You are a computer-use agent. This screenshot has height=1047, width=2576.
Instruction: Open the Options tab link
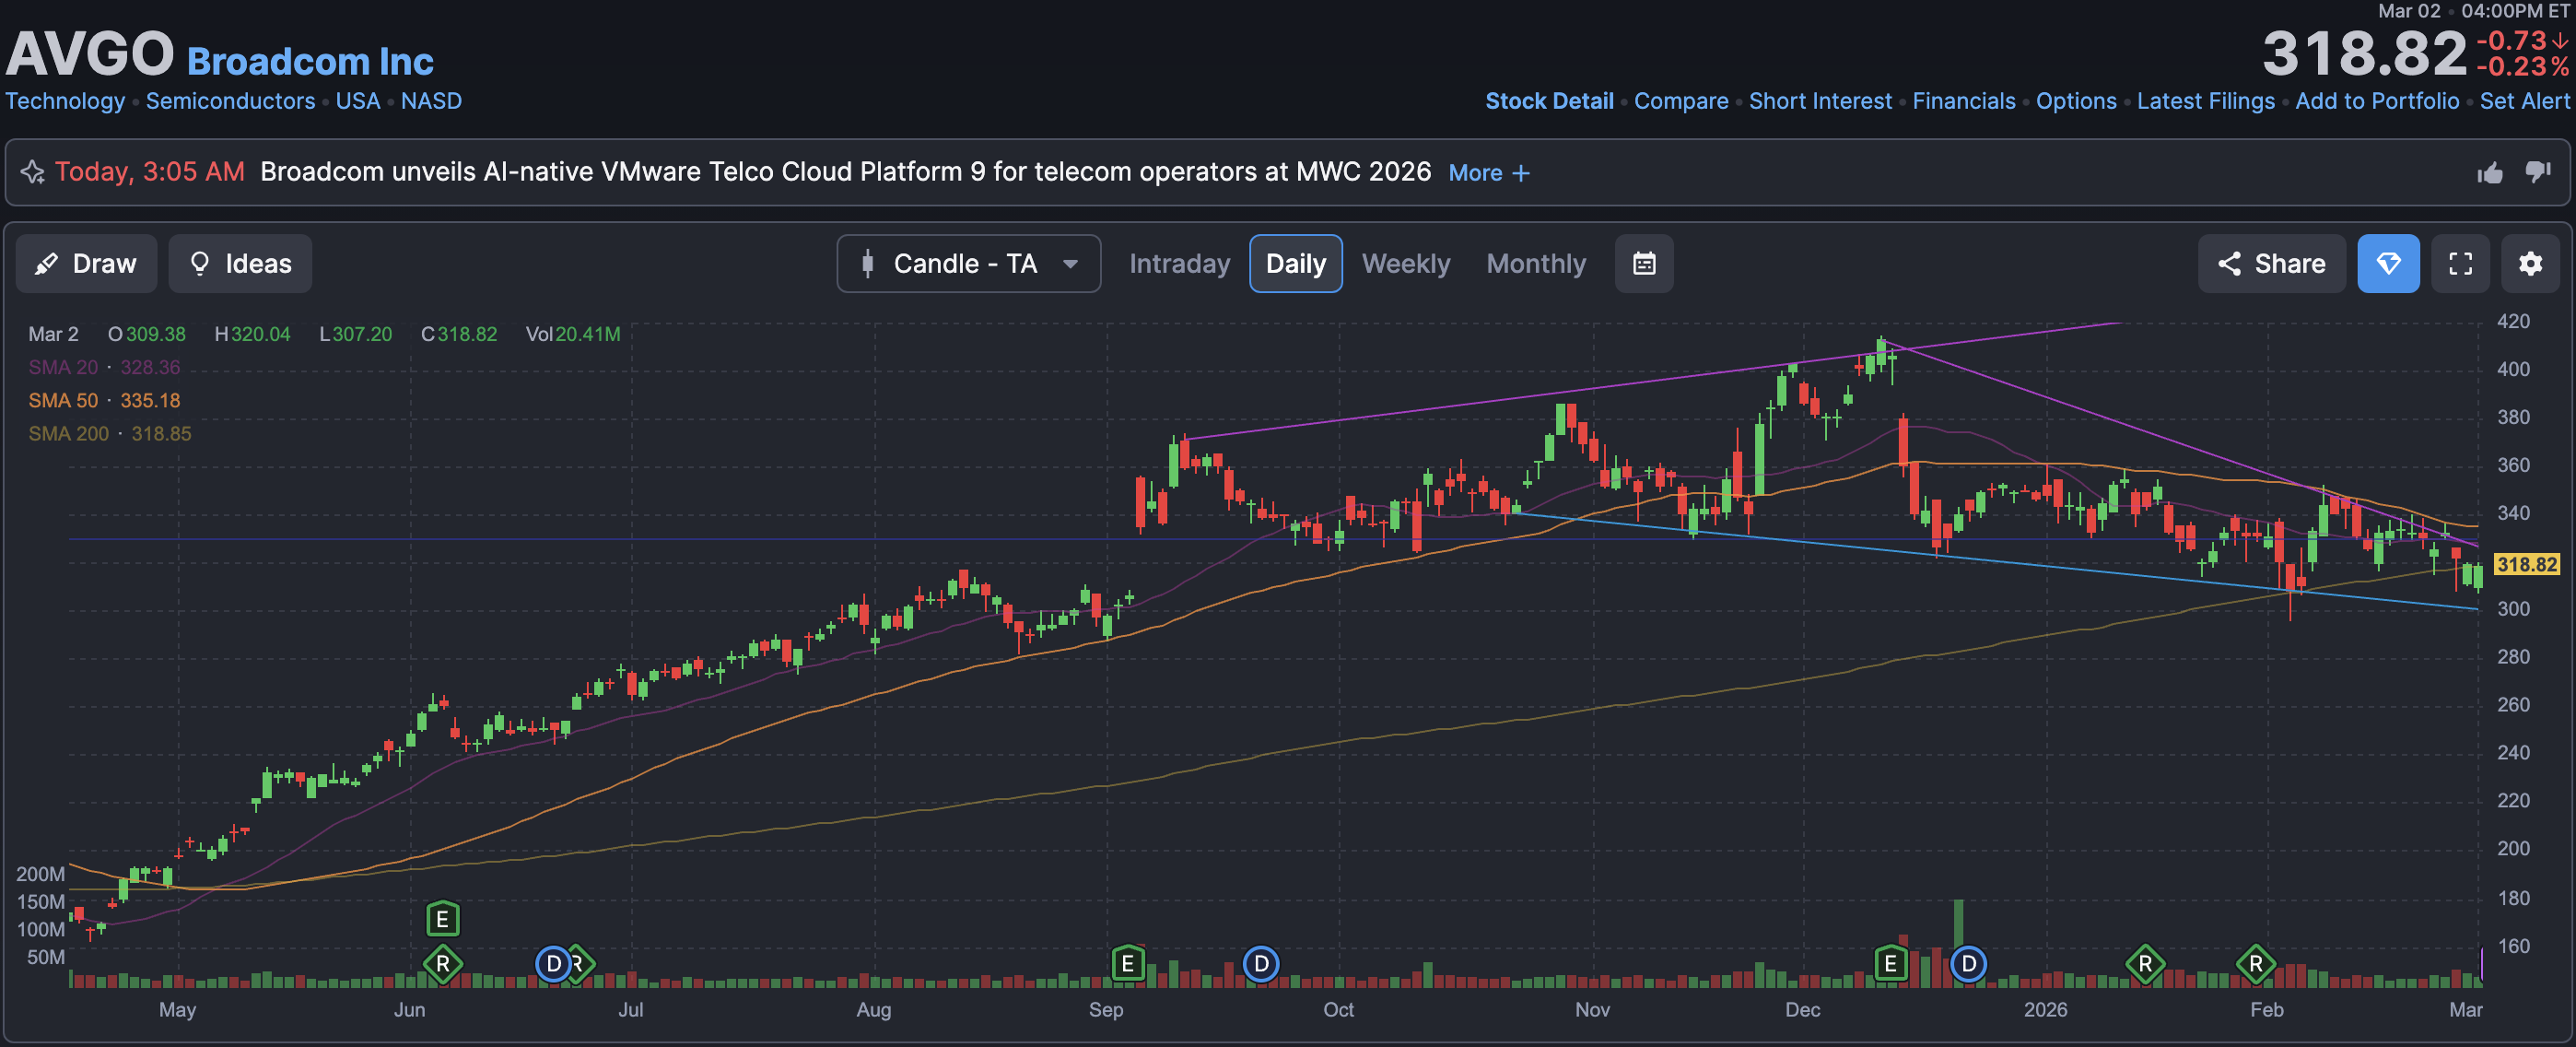pyautogui.click(x=2076, y=101)
